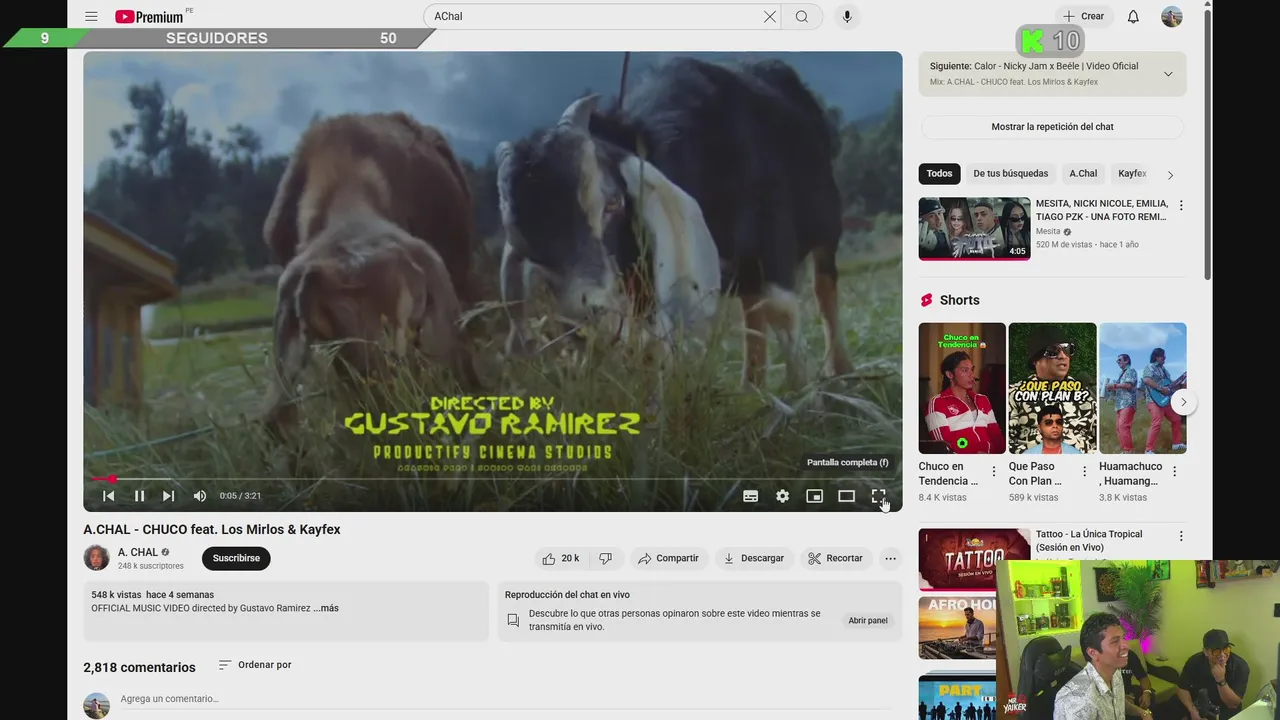1280x720 pixels.
Task: Open A. CHAL channel avatar
Action: click(97, 558)
